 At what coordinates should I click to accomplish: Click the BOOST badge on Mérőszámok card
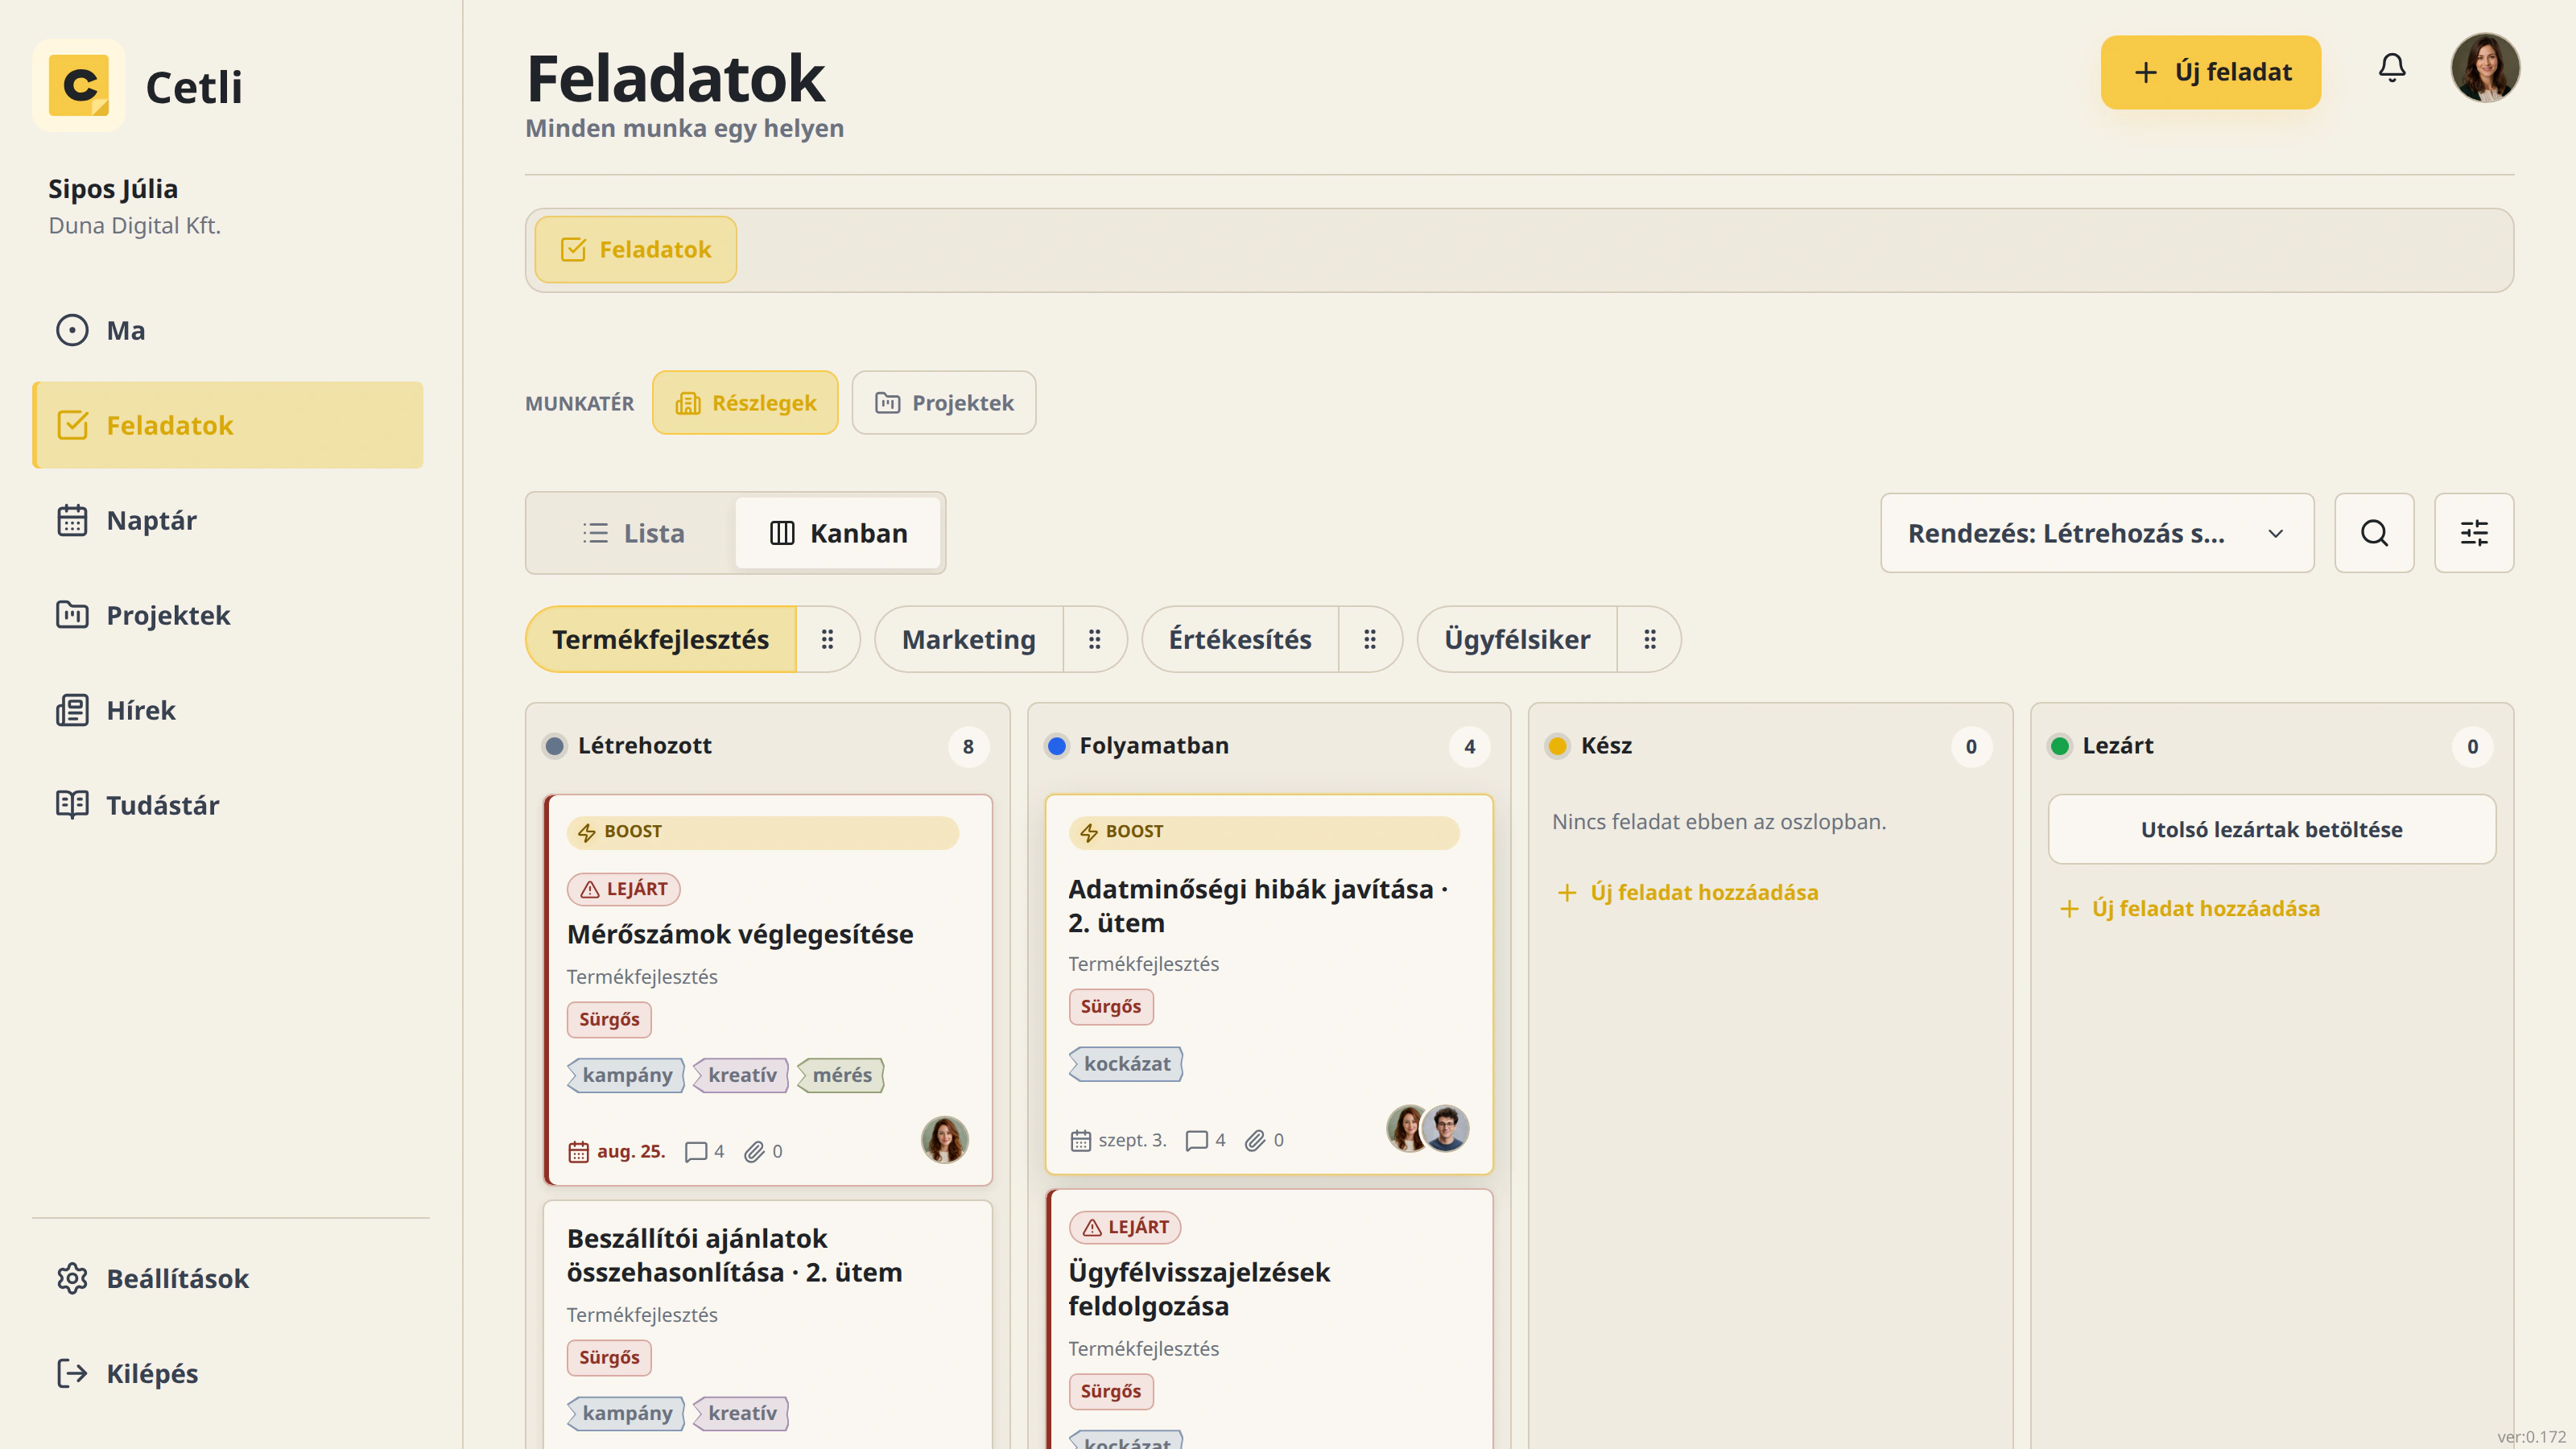(x=763, y=832)
